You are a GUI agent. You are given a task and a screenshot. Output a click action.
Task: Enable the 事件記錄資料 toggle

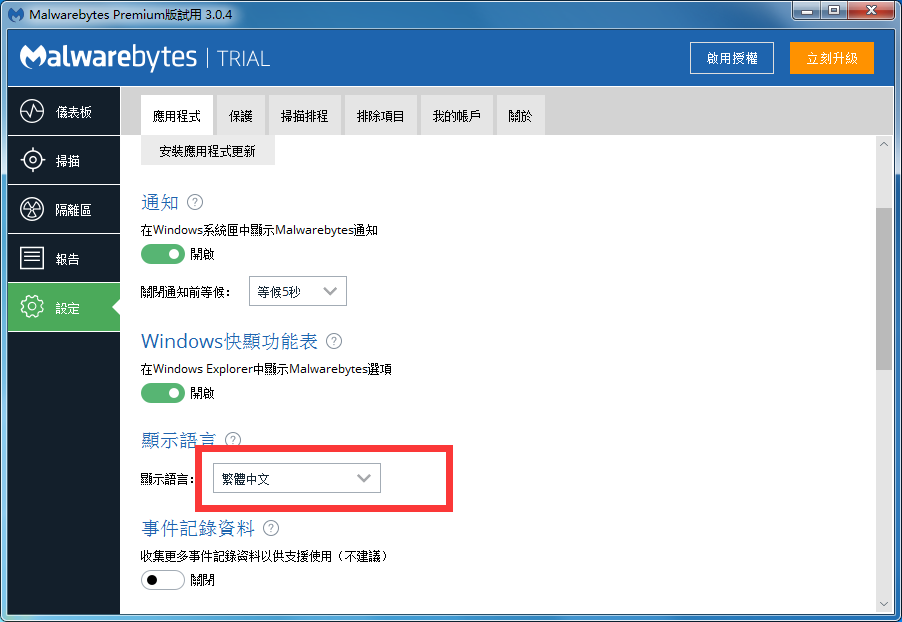coord(162,580)
